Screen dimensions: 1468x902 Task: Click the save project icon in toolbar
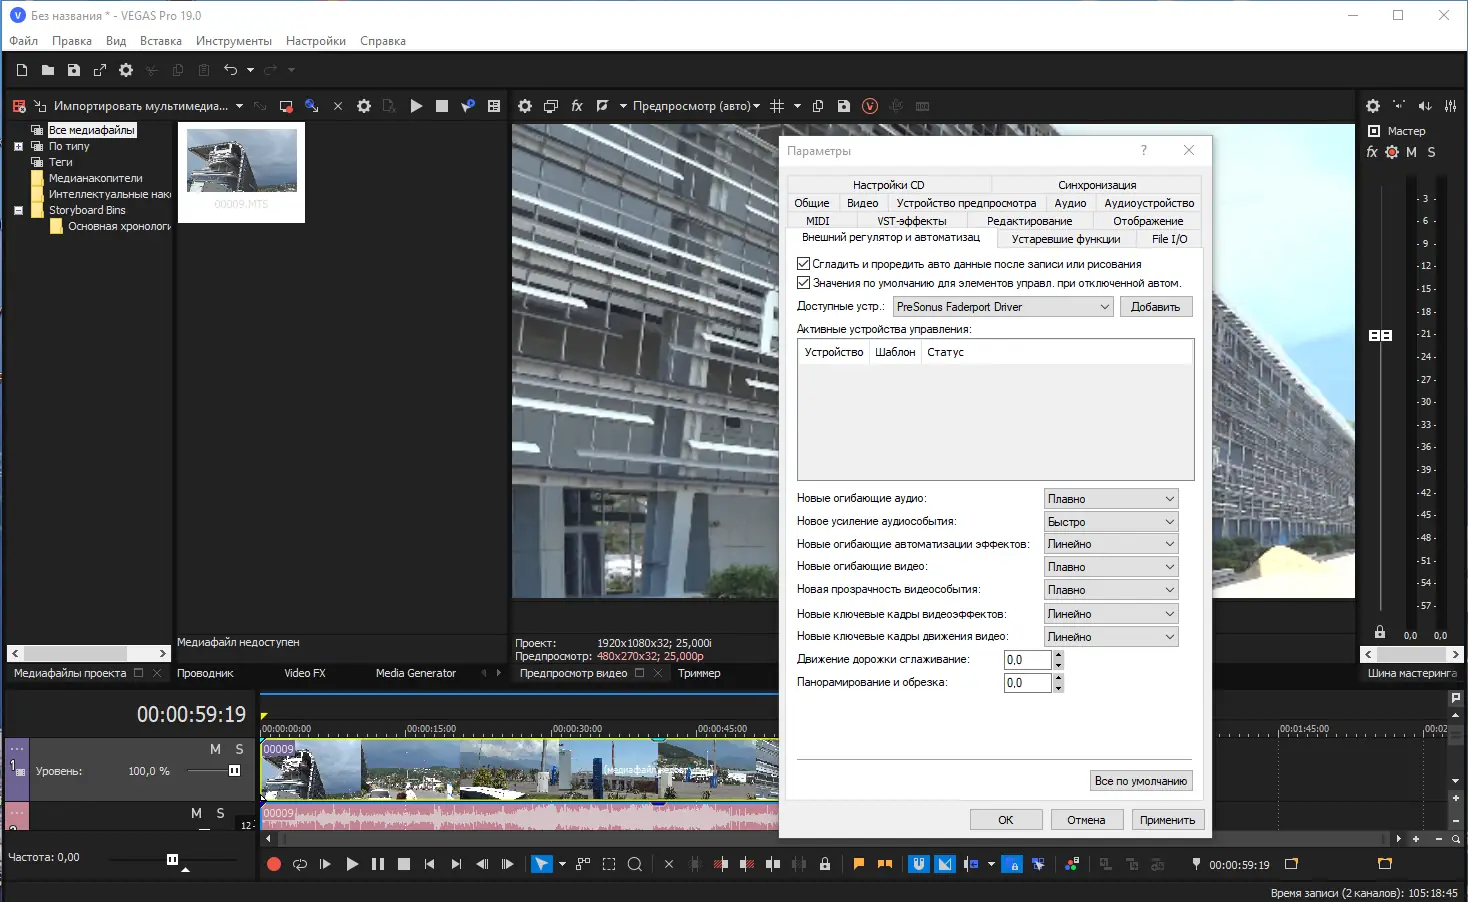74,70
